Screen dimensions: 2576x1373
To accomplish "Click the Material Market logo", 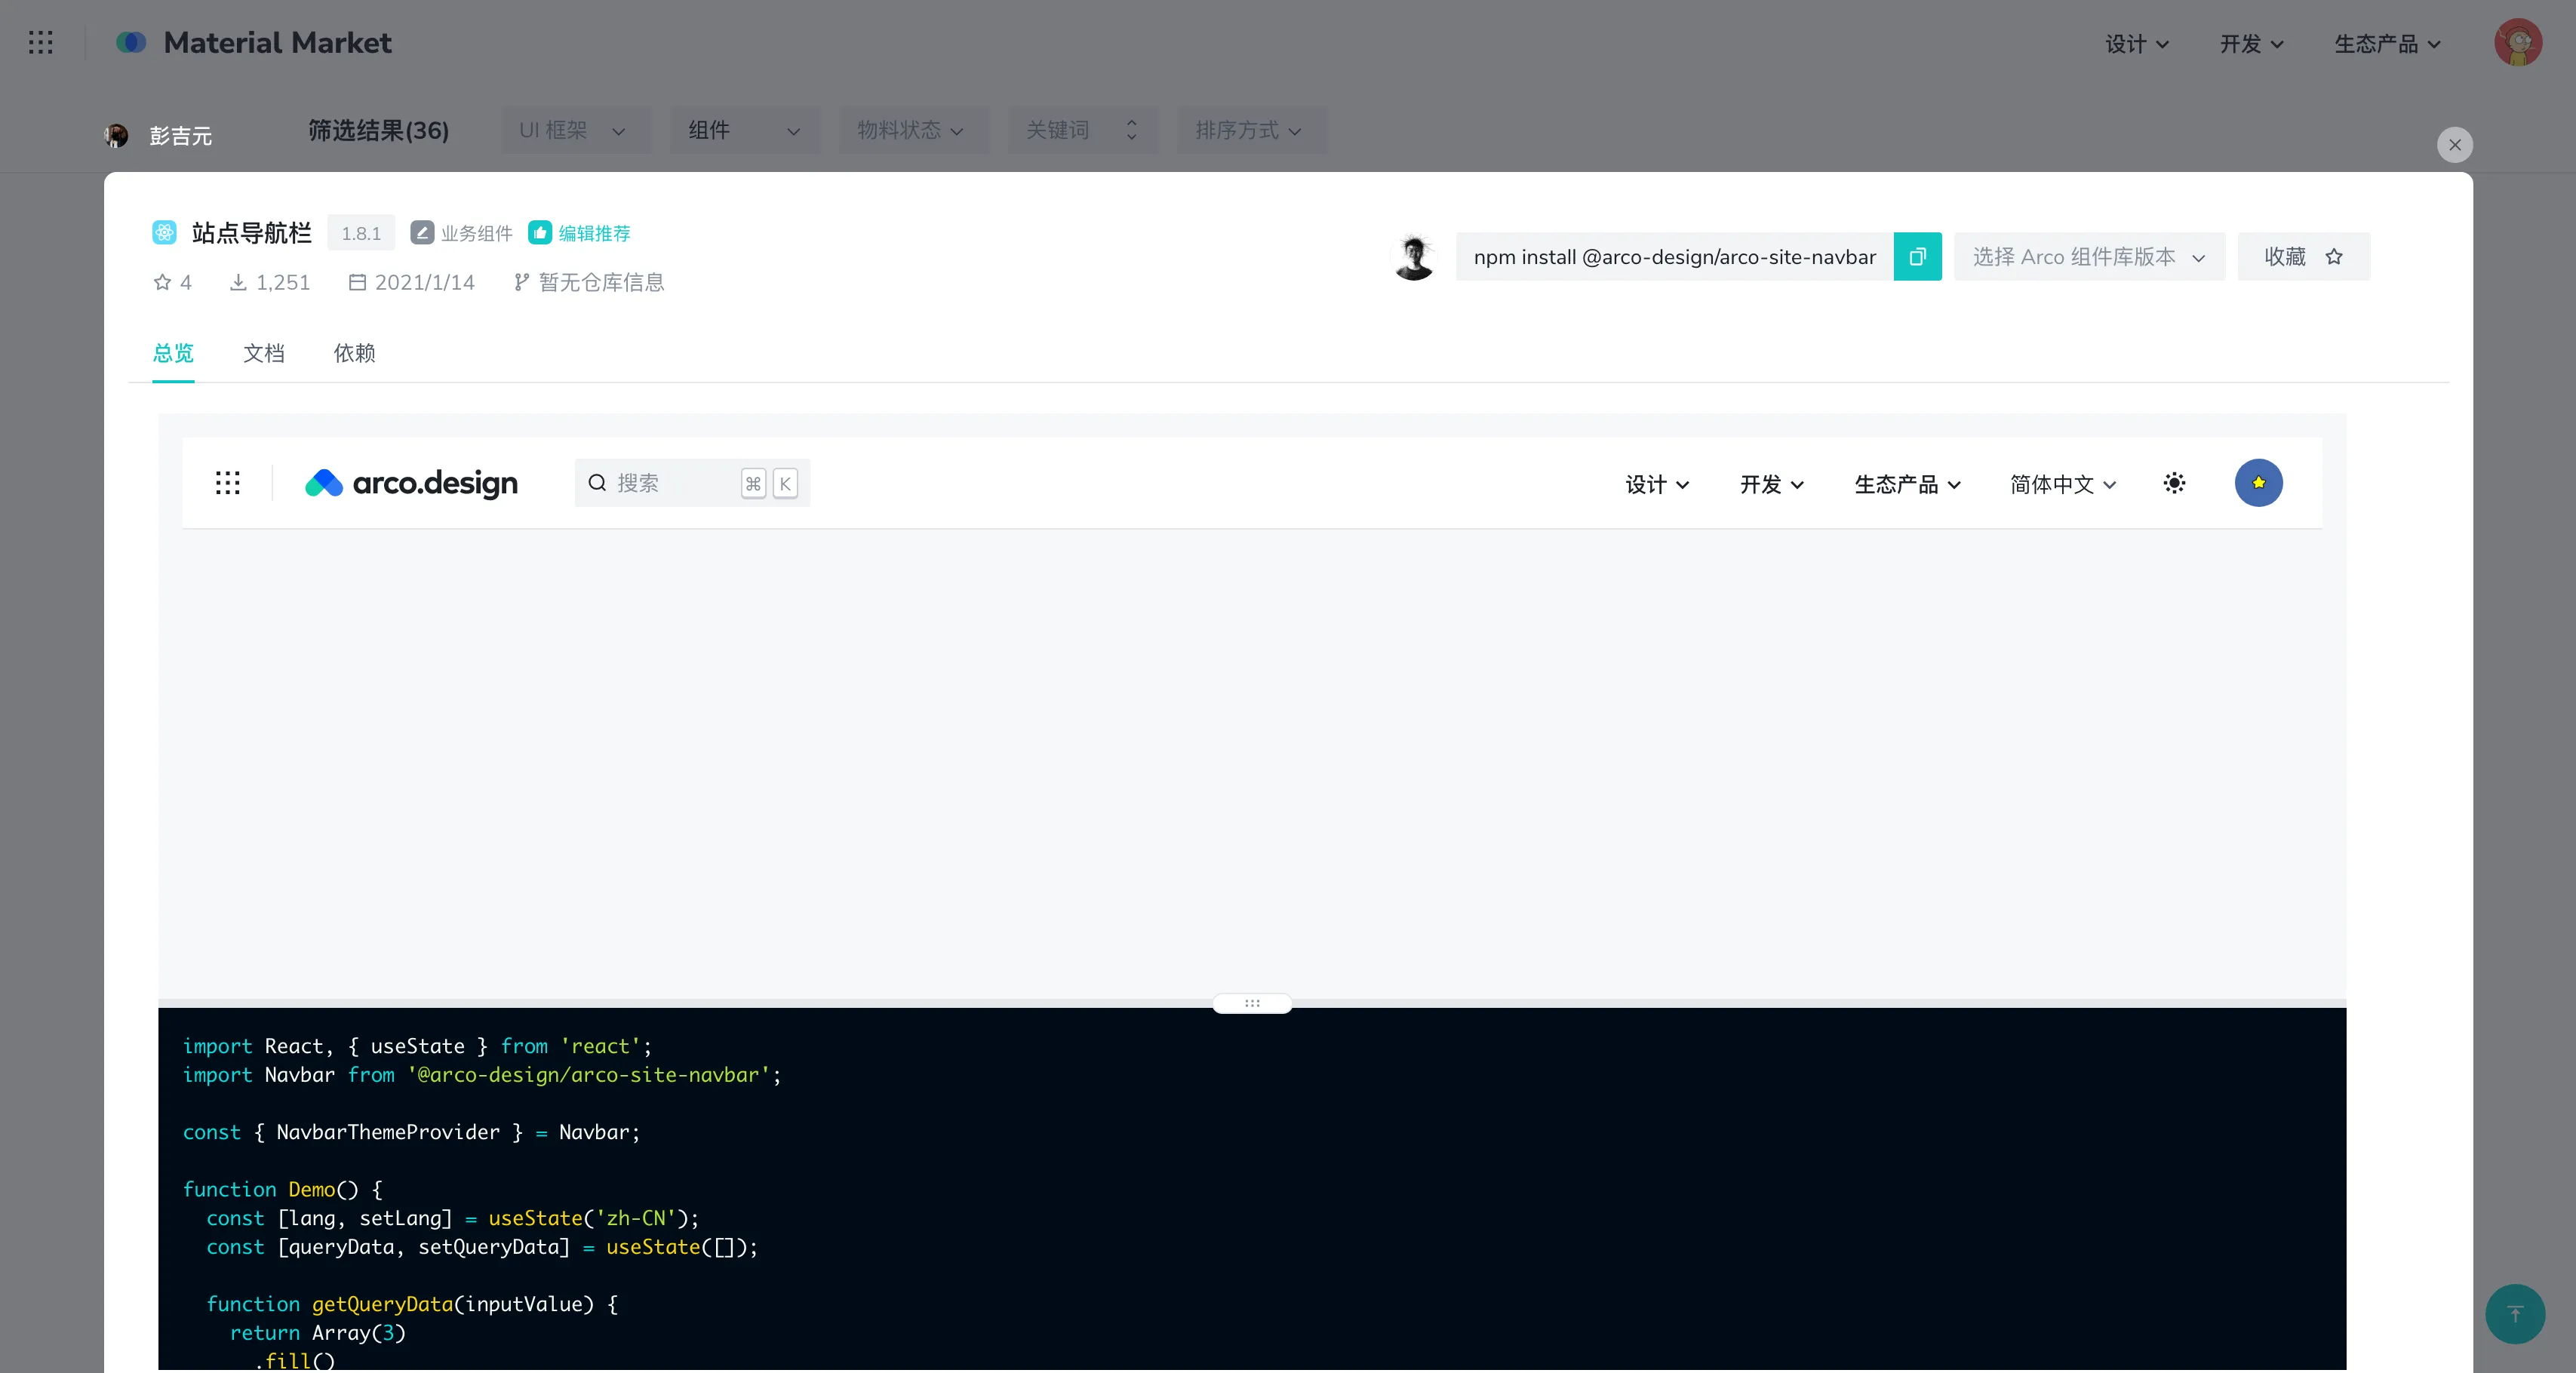I will coord(254,42).
